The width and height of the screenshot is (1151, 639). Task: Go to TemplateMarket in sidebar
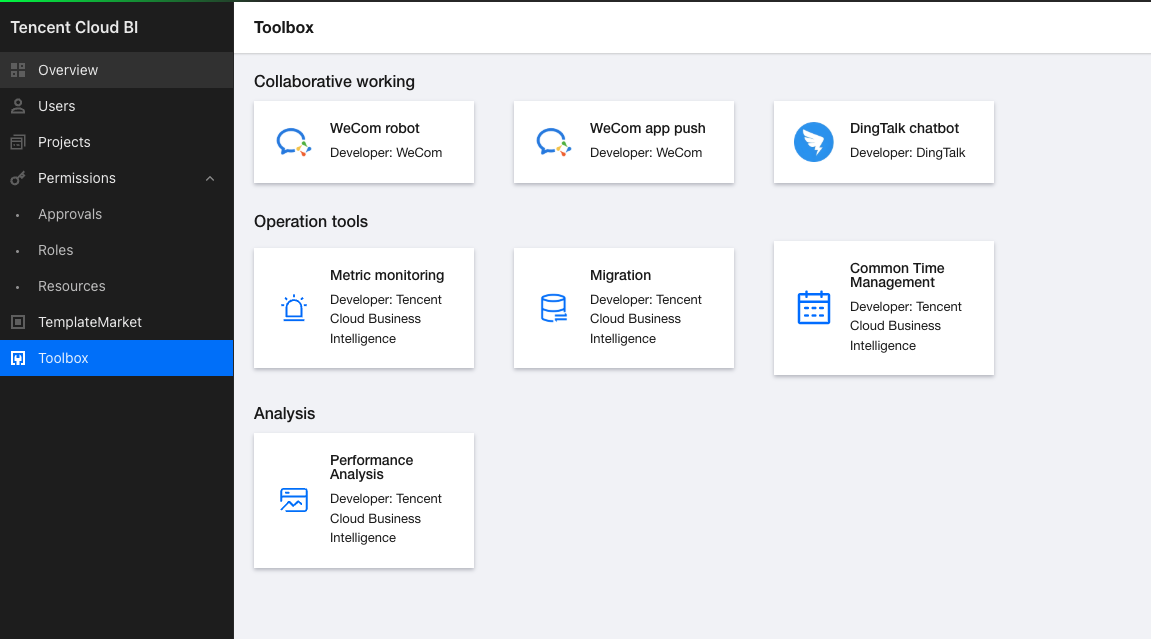click(x=90, y=322)
